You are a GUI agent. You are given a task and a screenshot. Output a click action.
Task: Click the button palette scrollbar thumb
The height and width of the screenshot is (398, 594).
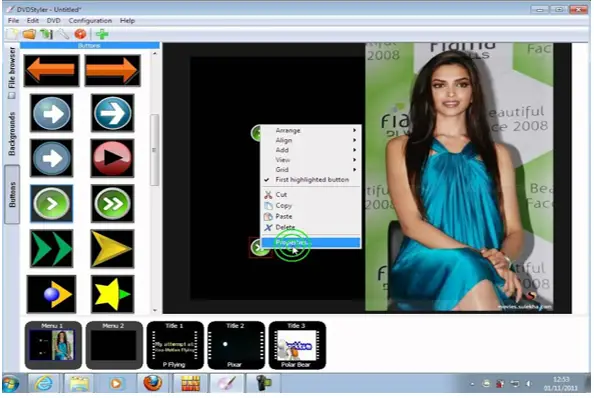point(154,150)
